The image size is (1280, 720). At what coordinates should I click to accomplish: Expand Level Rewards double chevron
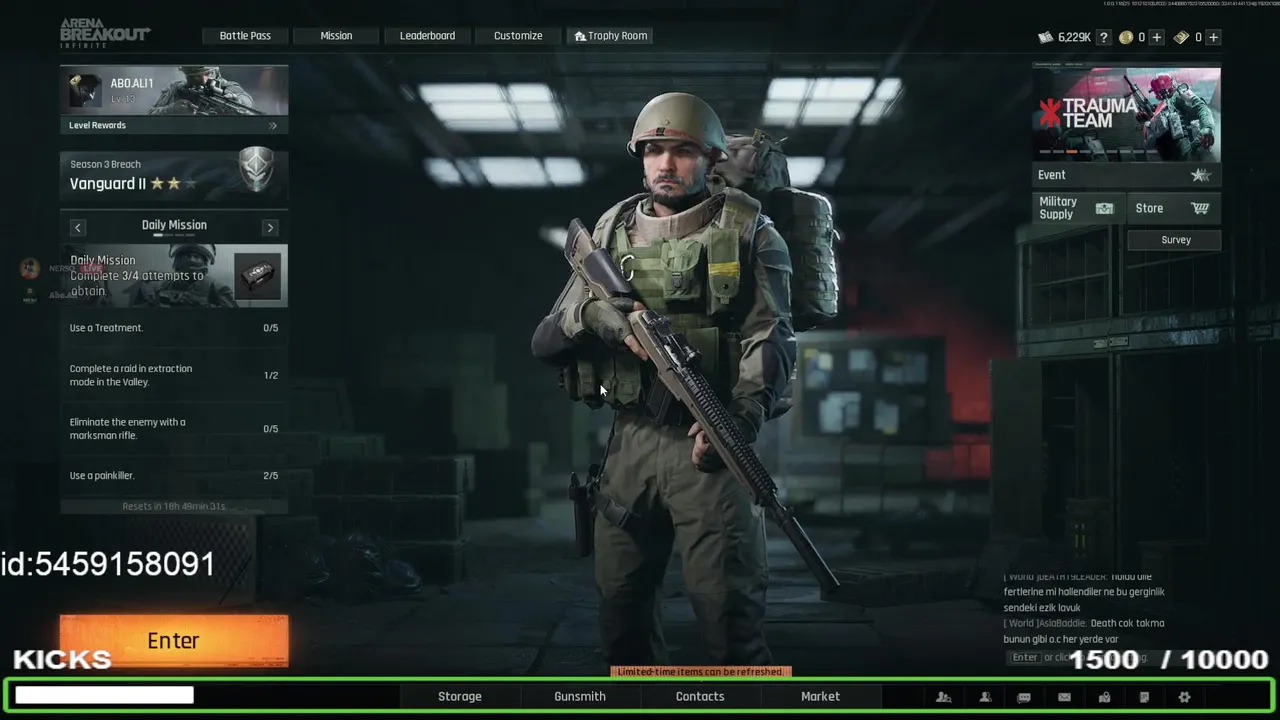click(272, 126)
